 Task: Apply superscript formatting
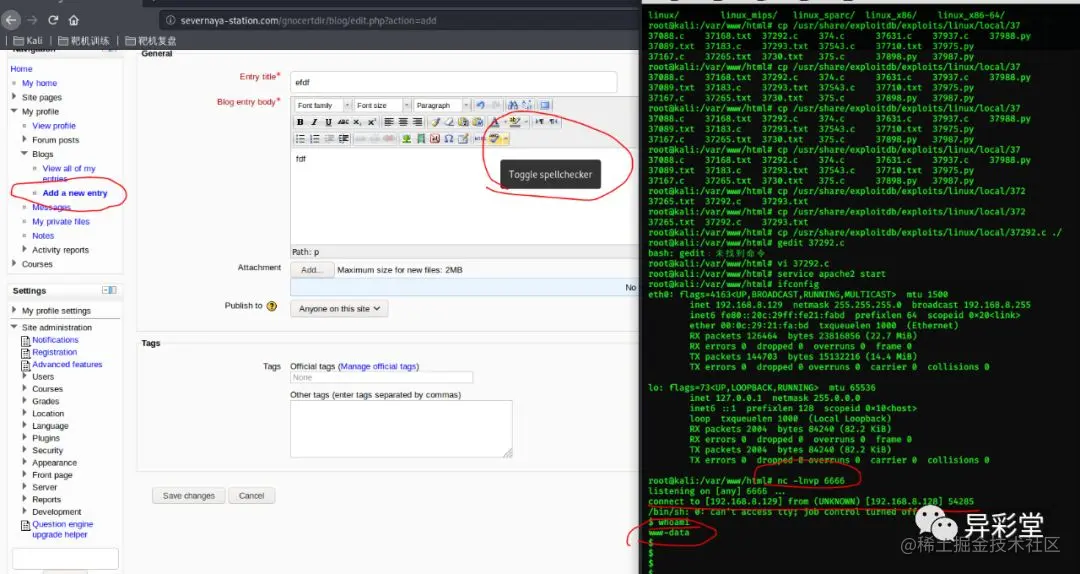pos(371,122)
